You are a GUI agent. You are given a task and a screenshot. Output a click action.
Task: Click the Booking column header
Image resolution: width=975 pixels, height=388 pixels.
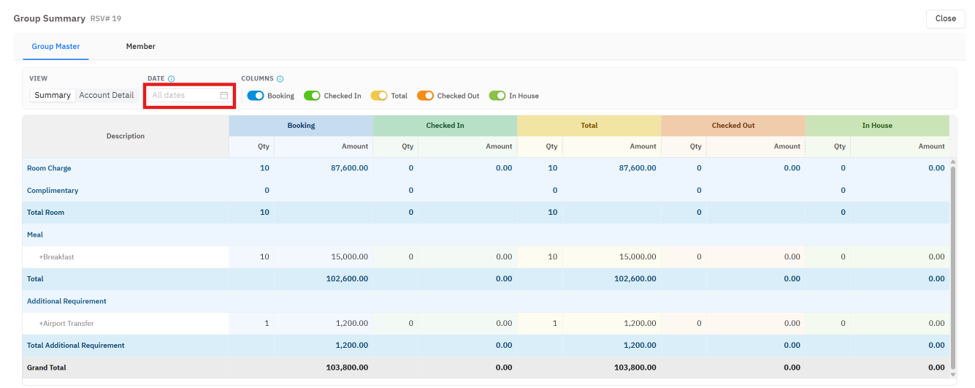301,125
